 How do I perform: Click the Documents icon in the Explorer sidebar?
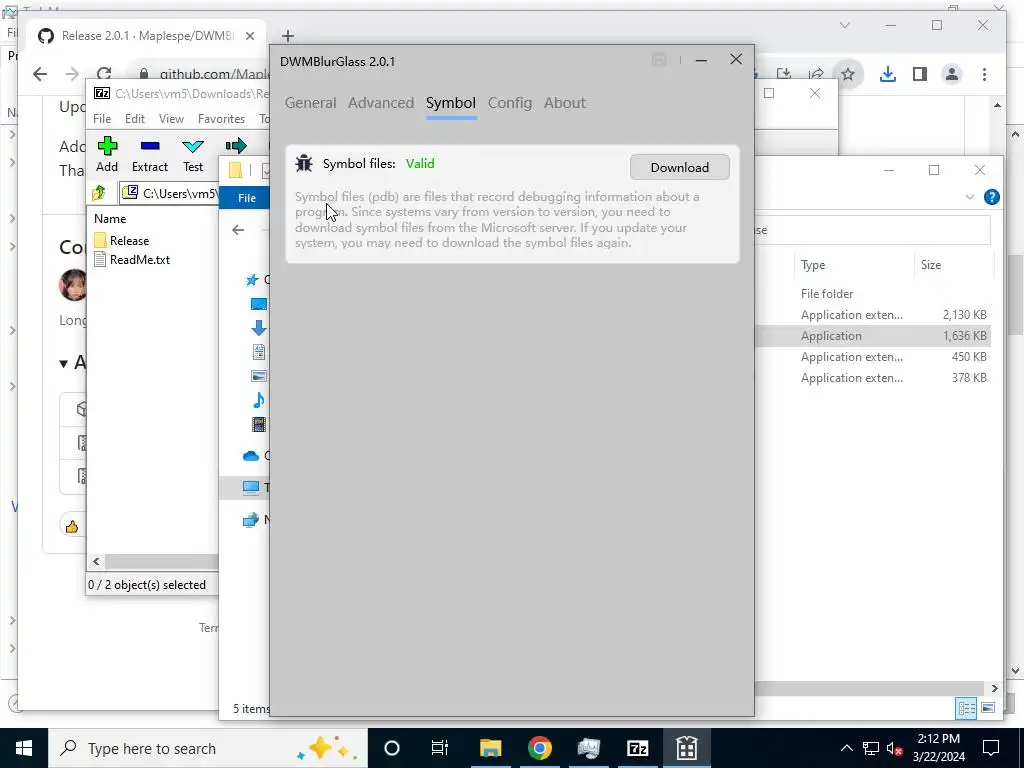pyautogui.click(x=259, y=352)
